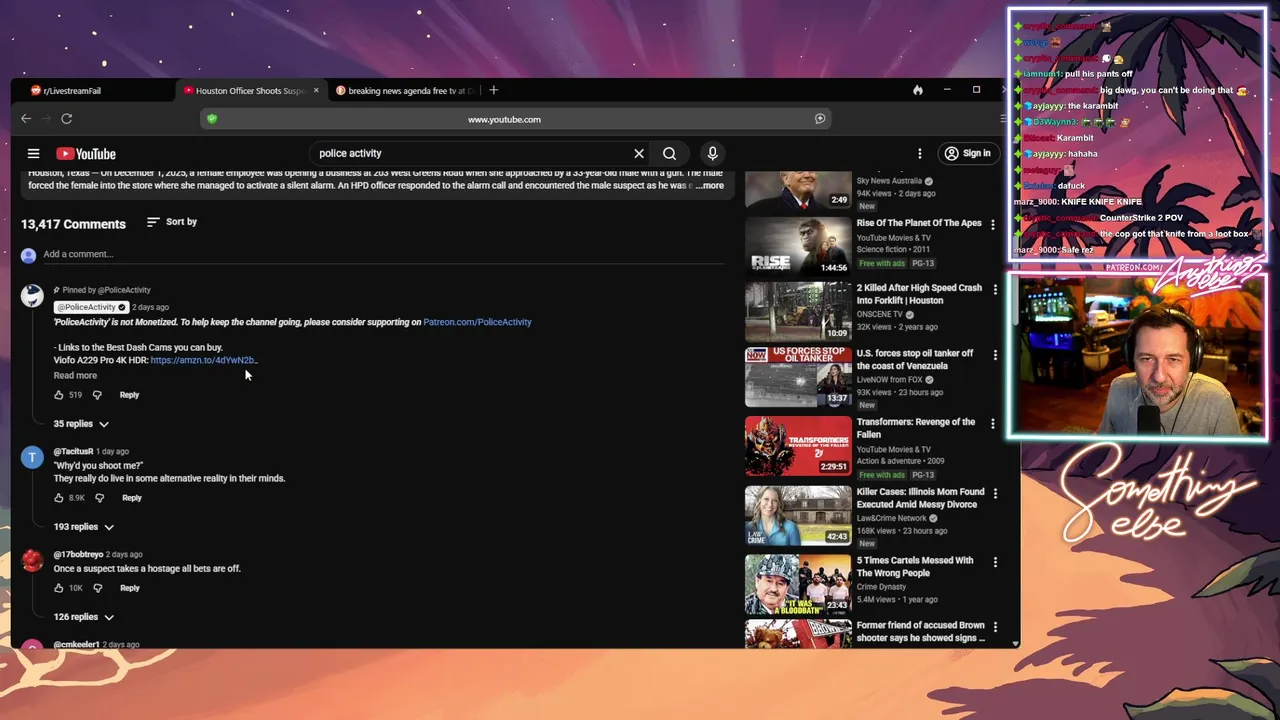This screenshot has width=1280, height=720.
Task: Click address bar reader icon
Action: [x=820, y=119]
